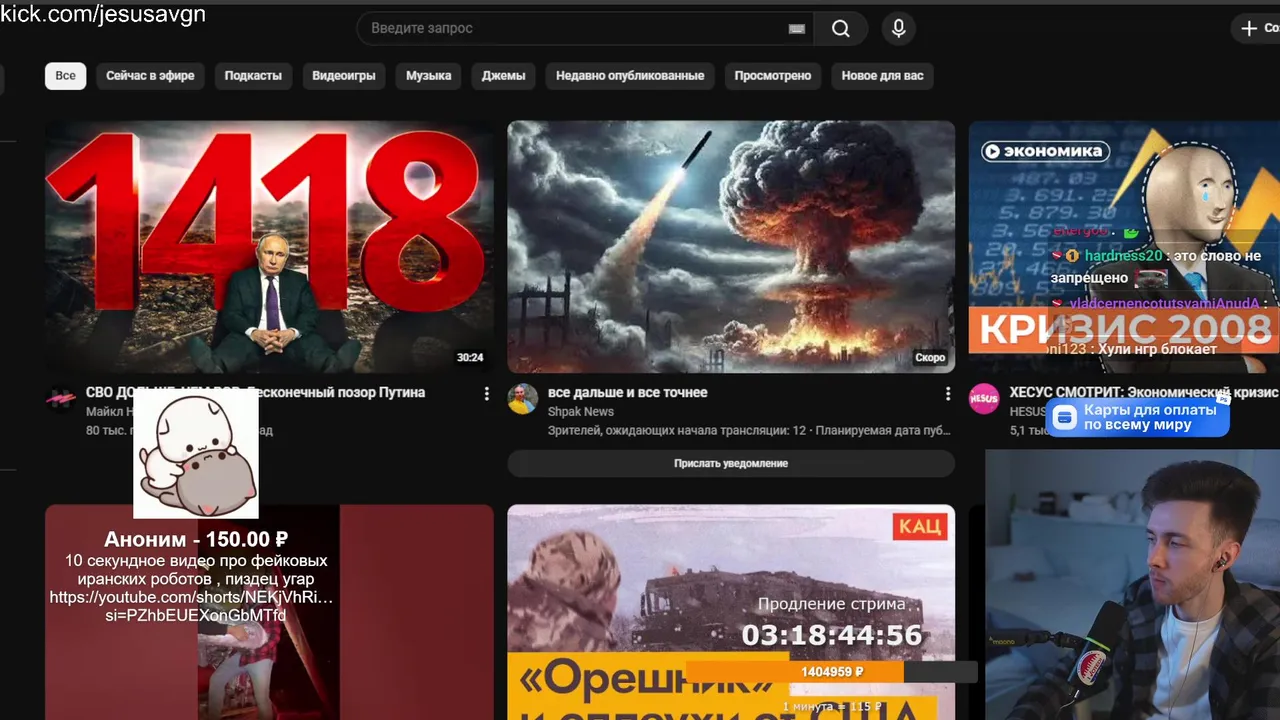Open options menu for Putin video

coord(487,394)
